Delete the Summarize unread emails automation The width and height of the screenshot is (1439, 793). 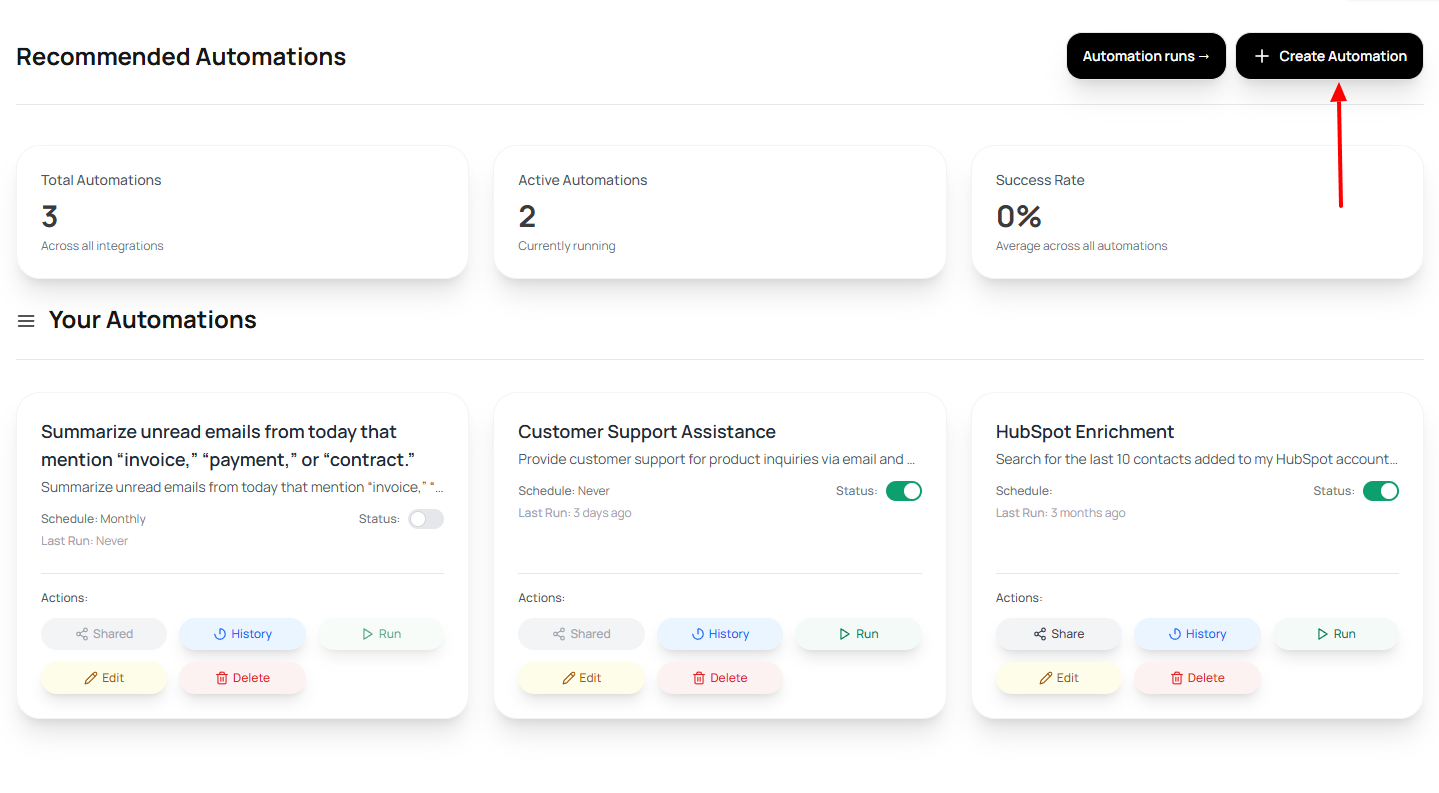[x=243, y=678]
